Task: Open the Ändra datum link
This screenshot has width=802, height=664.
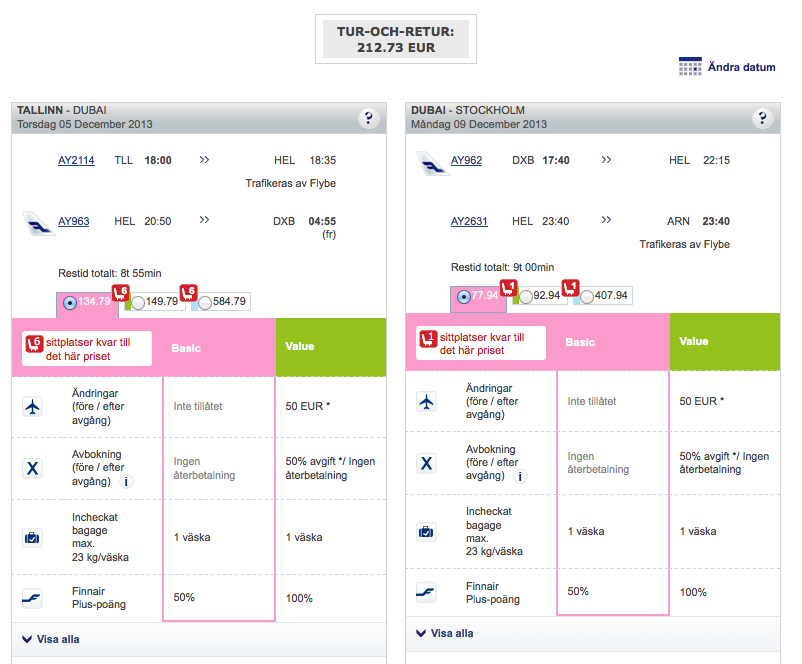Action: [x=741, y=67]
